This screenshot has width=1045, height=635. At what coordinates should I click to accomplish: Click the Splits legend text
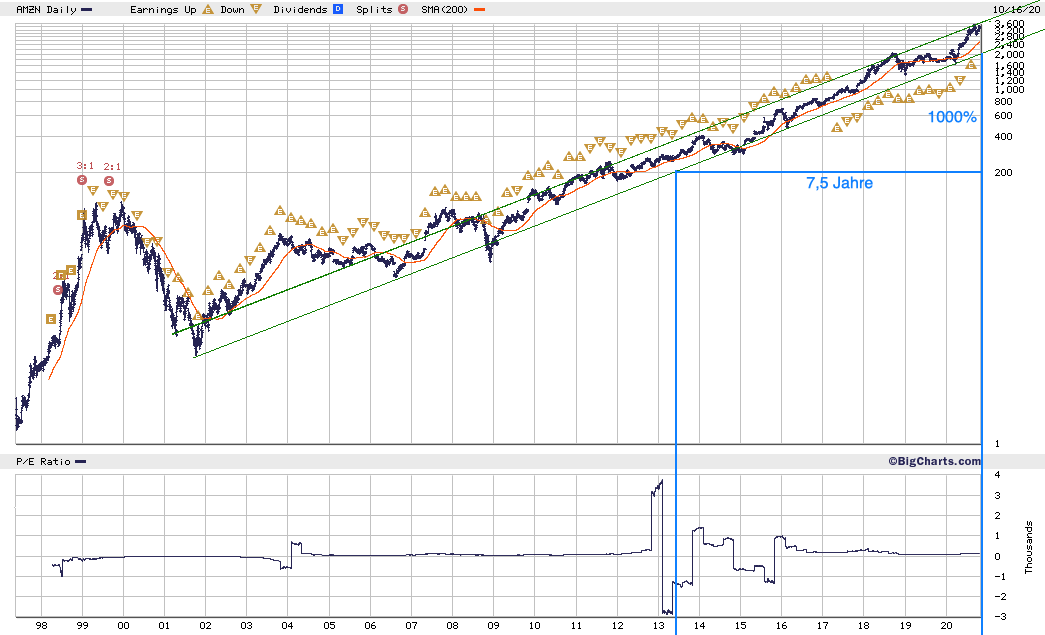[375, 10]
